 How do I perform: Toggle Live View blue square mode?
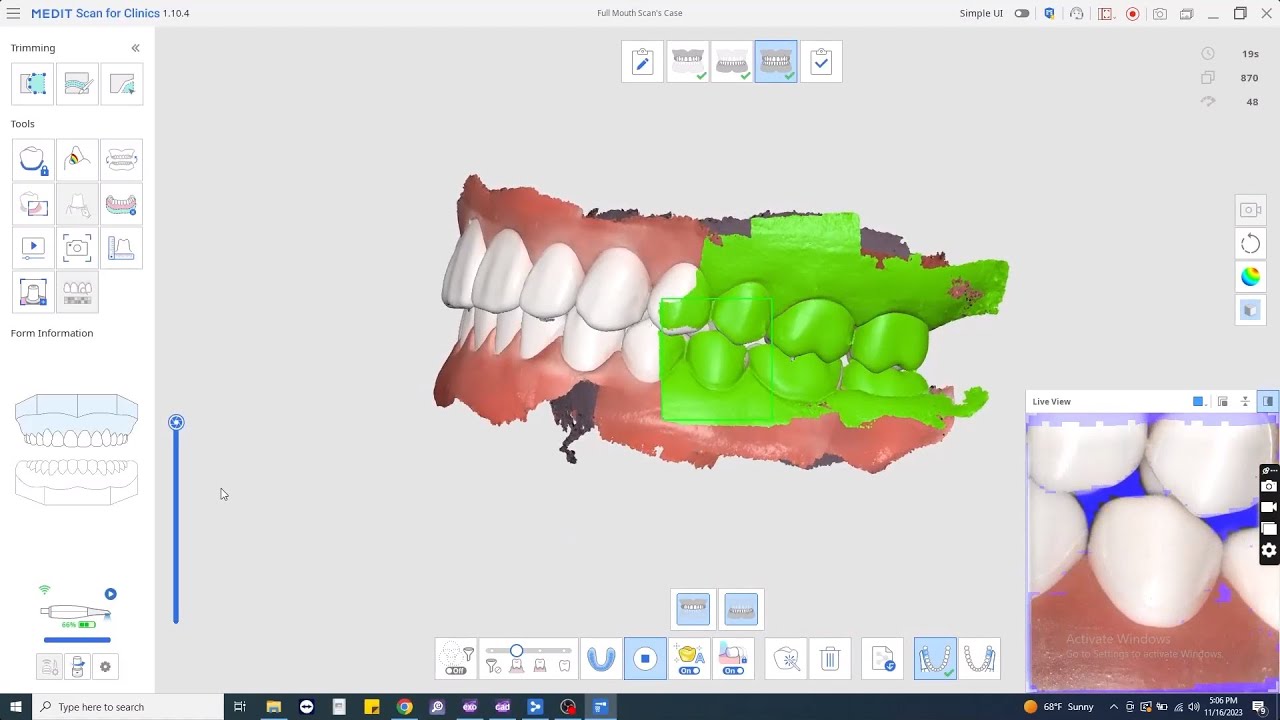[1198, 401]
